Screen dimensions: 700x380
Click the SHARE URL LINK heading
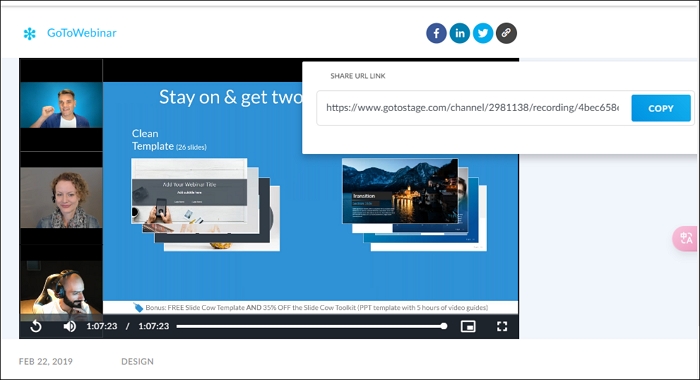pos(358,76)
